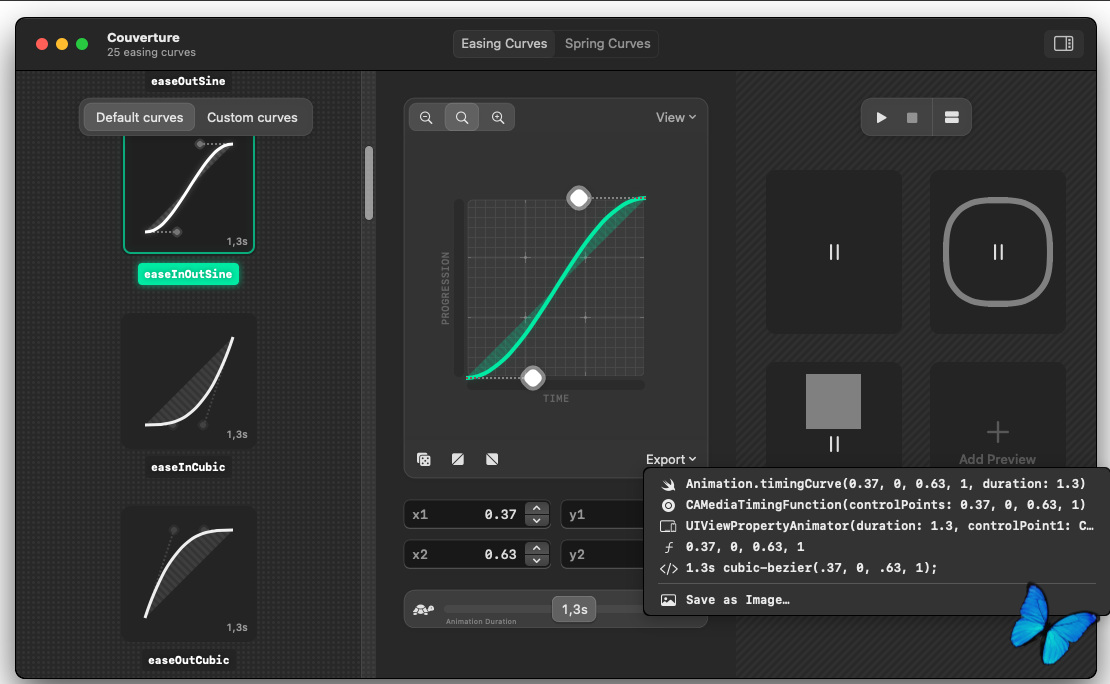Viewport: 1110px width, 684px height.
Task: Click Add Preview tile
Action: tap(997, 441)
